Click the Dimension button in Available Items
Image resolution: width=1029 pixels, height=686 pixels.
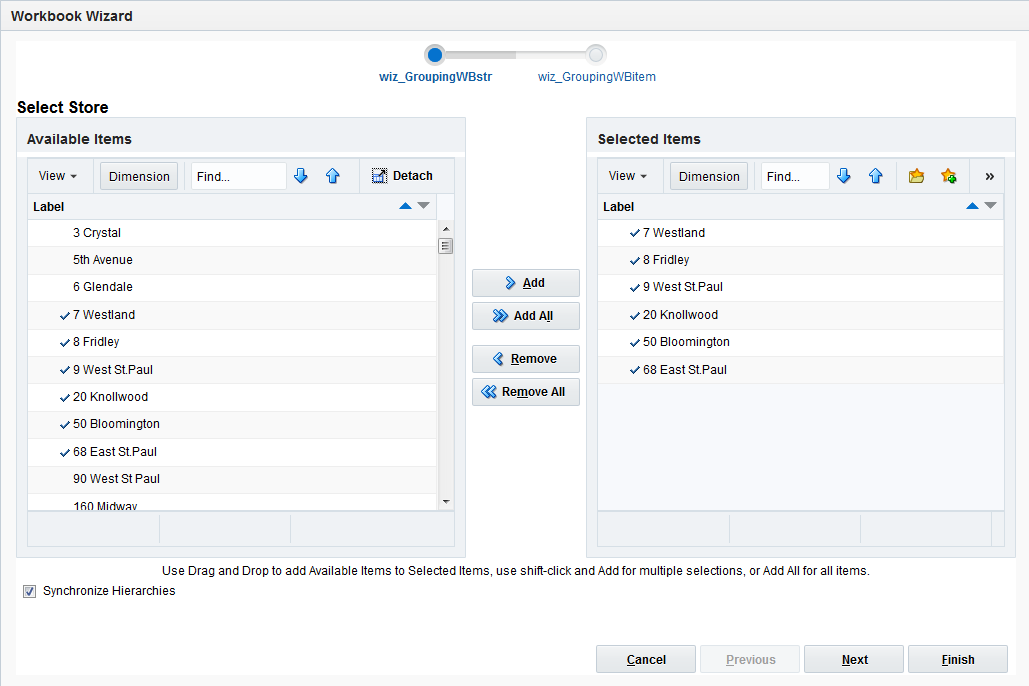click(139, 176)
